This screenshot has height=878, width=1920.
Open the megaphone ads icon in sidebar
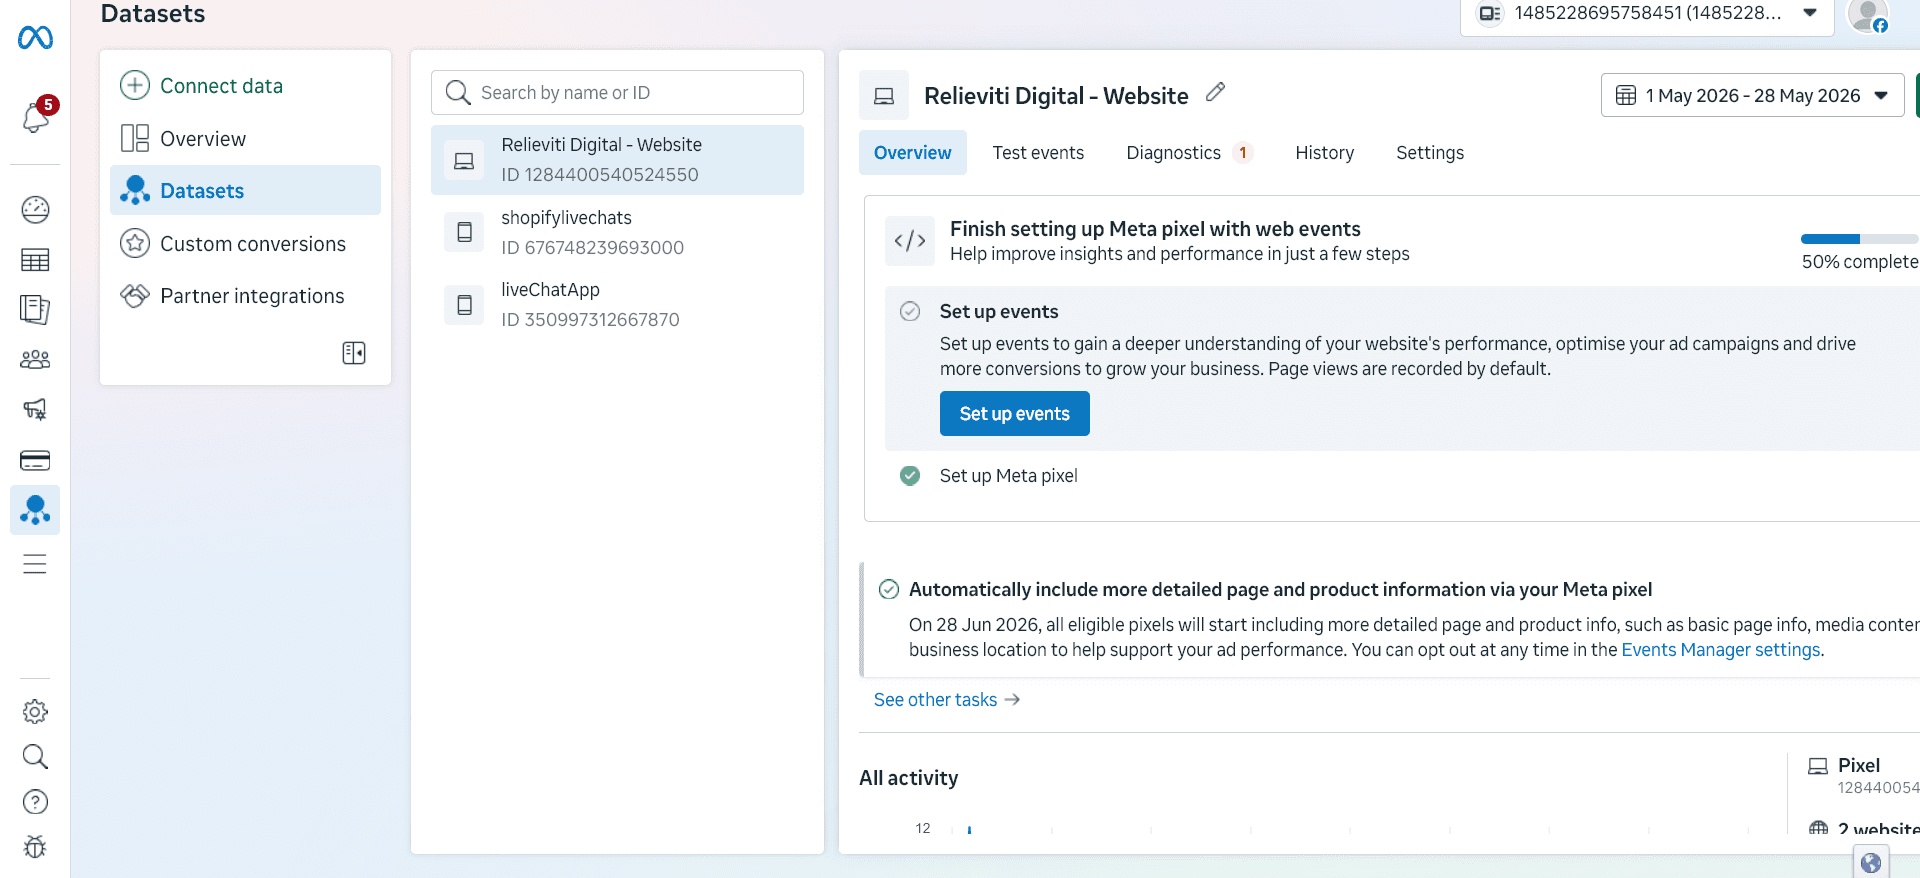coord(35,409)
